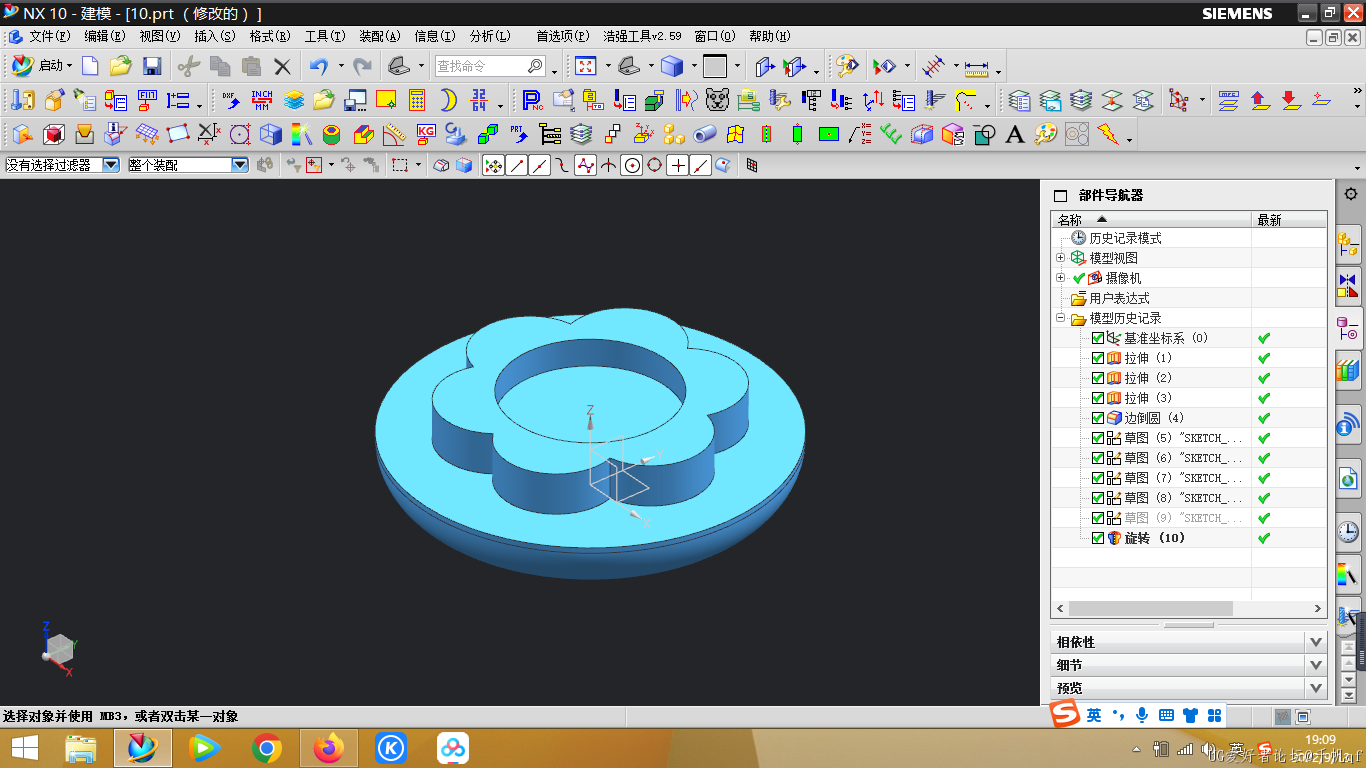Uncheck the 草图 (5) feature checkbox
The width and height of the screenshot is (1366, 768).
[1098, 438]
